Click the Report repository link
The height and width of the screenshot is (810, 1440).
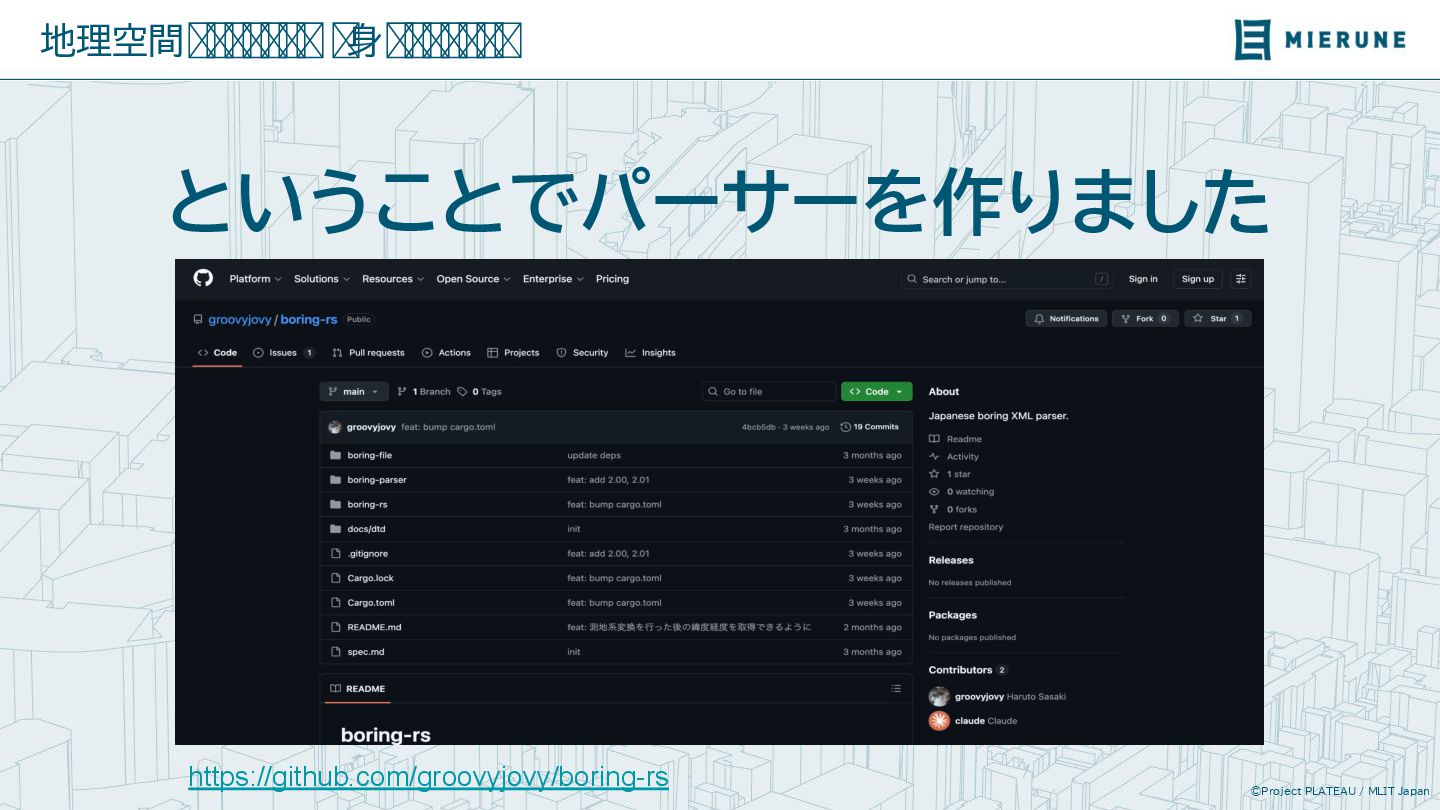(966, 527)
